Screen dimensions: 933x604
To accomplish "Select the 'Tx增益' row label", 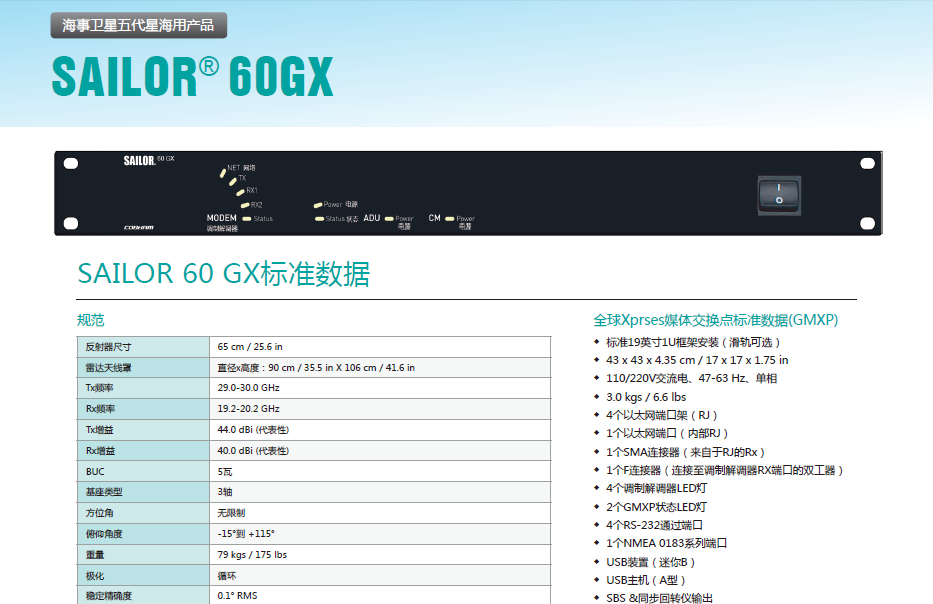I will pos(99,430).
